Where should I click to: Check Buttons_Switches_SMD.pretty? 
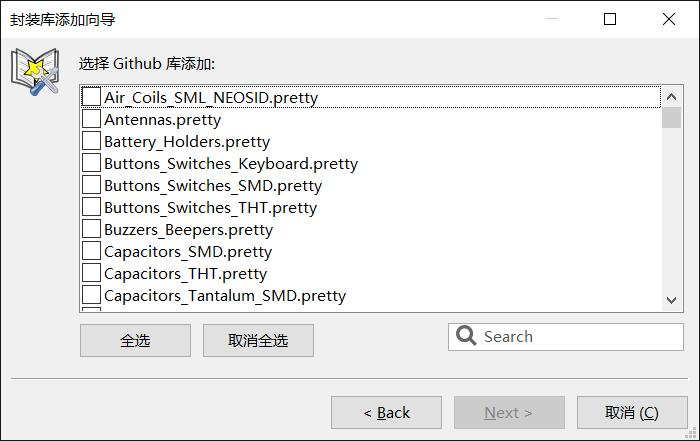click(x=91, y=185)
